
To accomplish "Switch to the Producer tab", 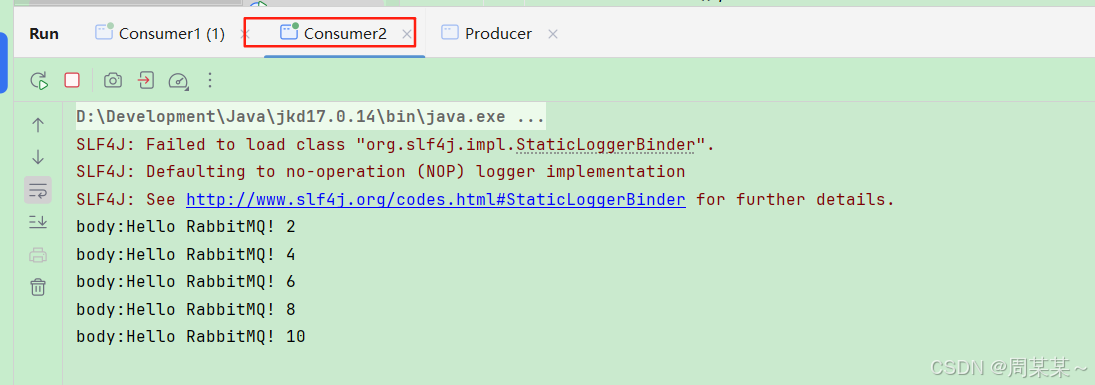I will 487,34.
